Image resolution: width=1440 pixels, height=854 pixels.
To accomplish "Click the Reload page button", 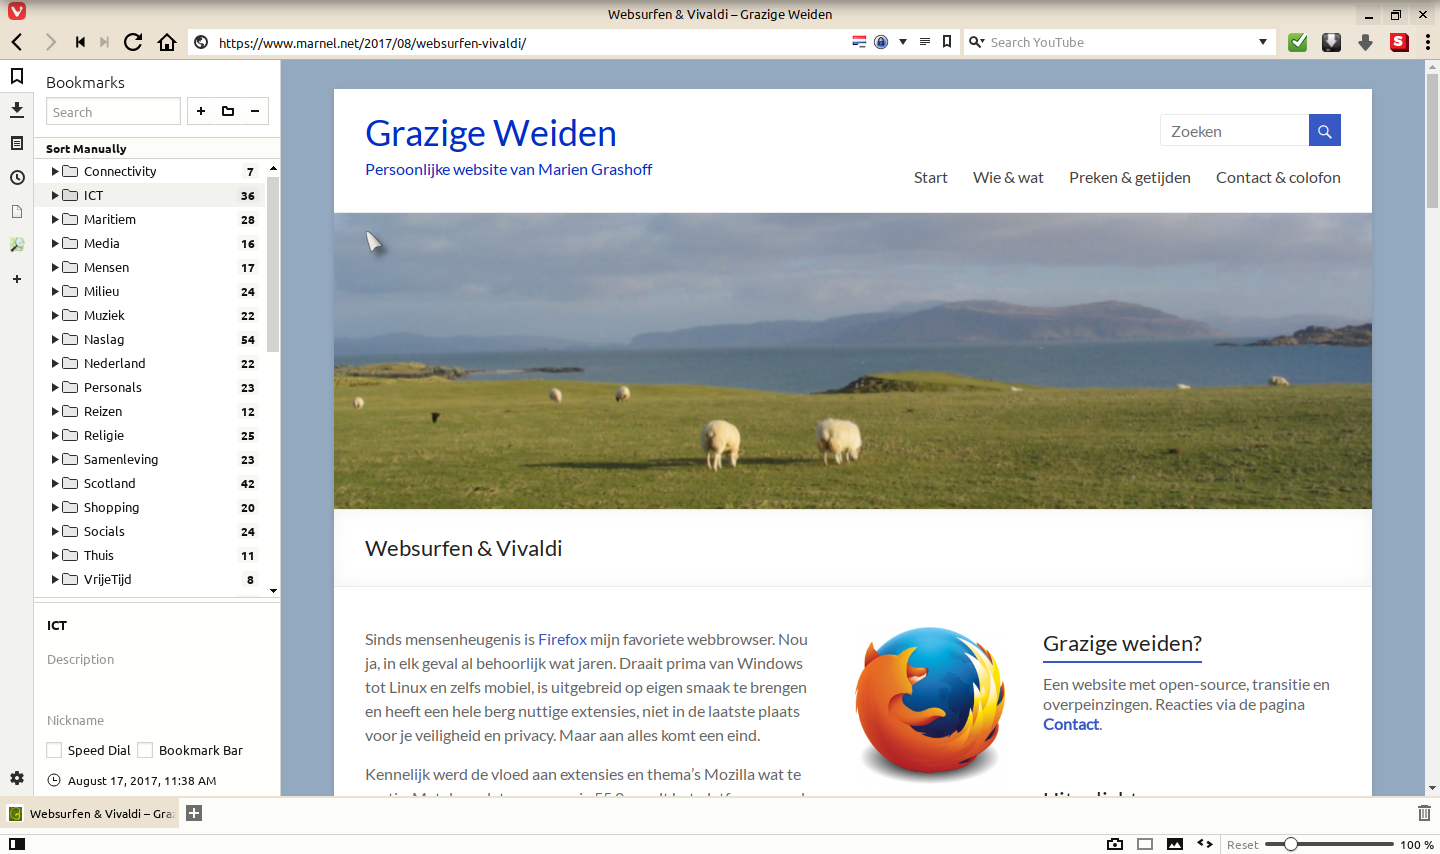I will pyautogui.click(x=133, y=42).
